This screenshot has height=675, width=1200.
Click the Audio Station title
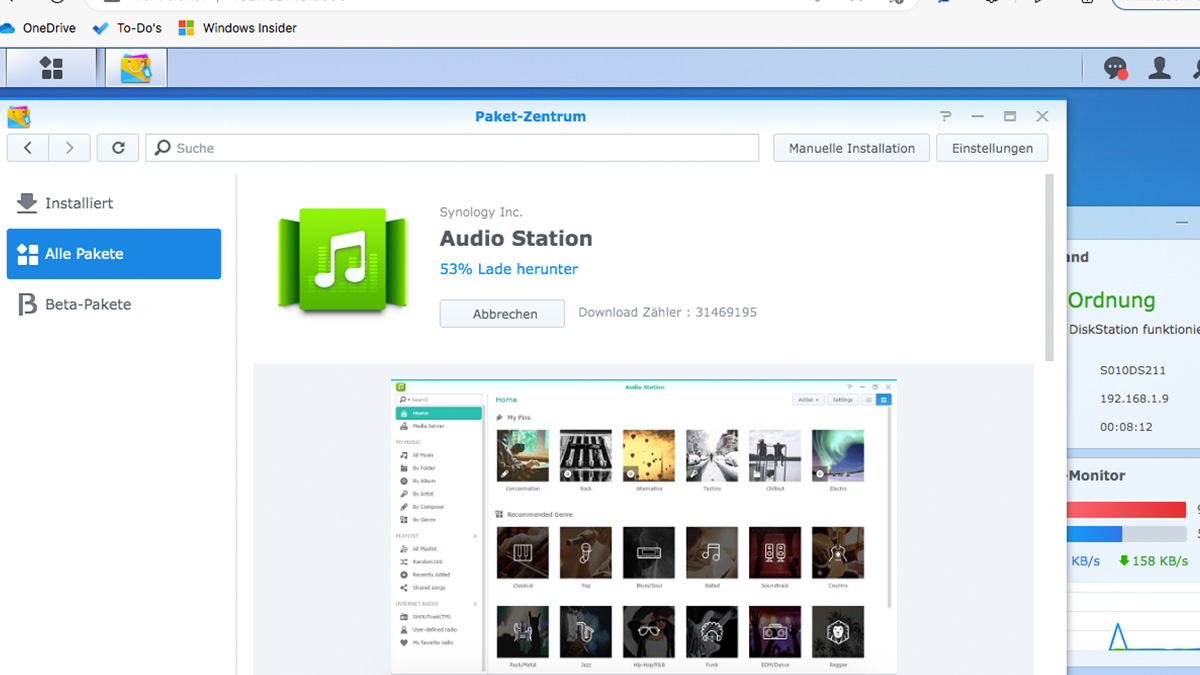tap(516, 238)
